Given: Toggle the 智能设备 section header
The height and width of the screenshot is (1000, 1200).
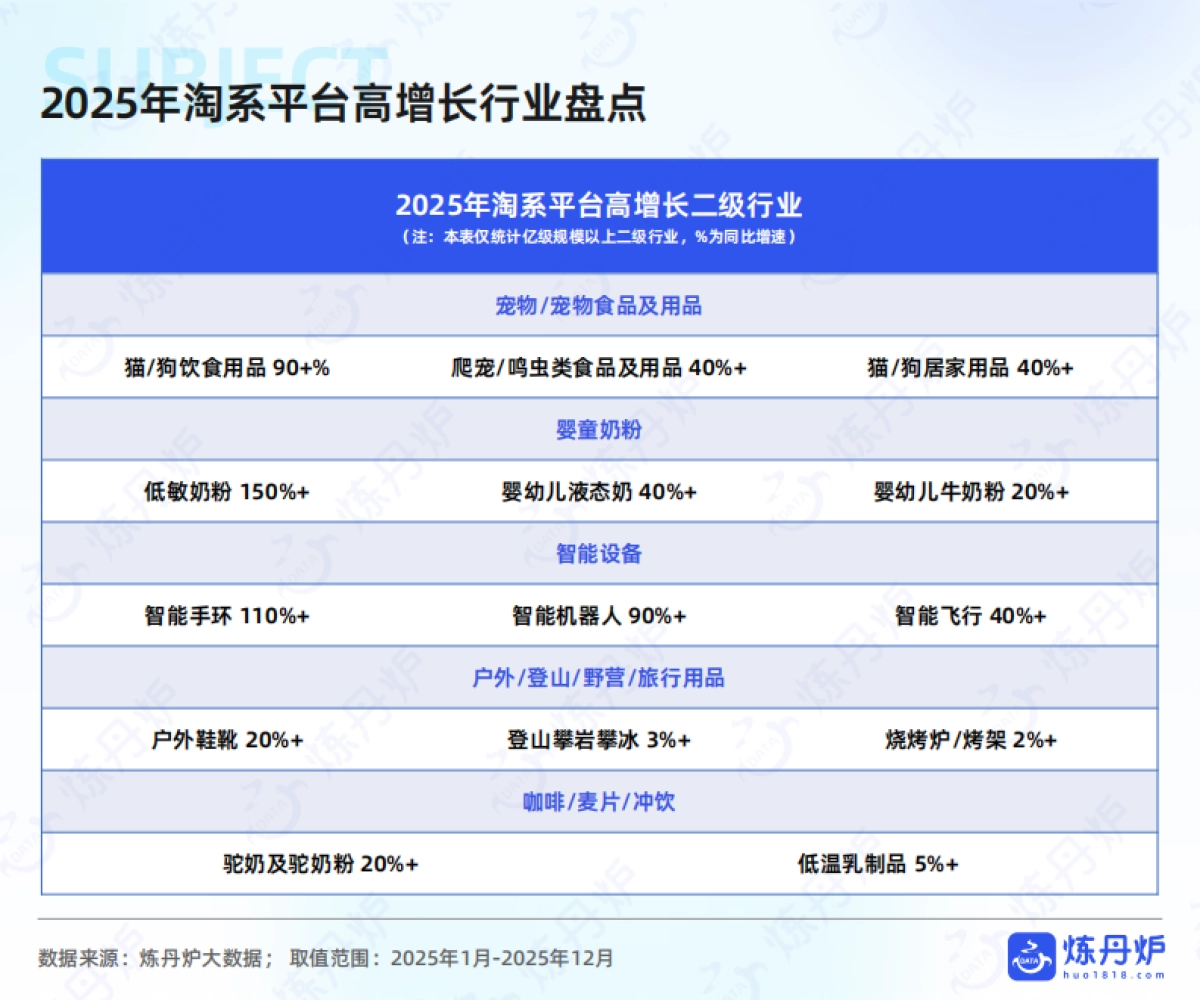Looking at the screenshot, I should coord(600,551).
